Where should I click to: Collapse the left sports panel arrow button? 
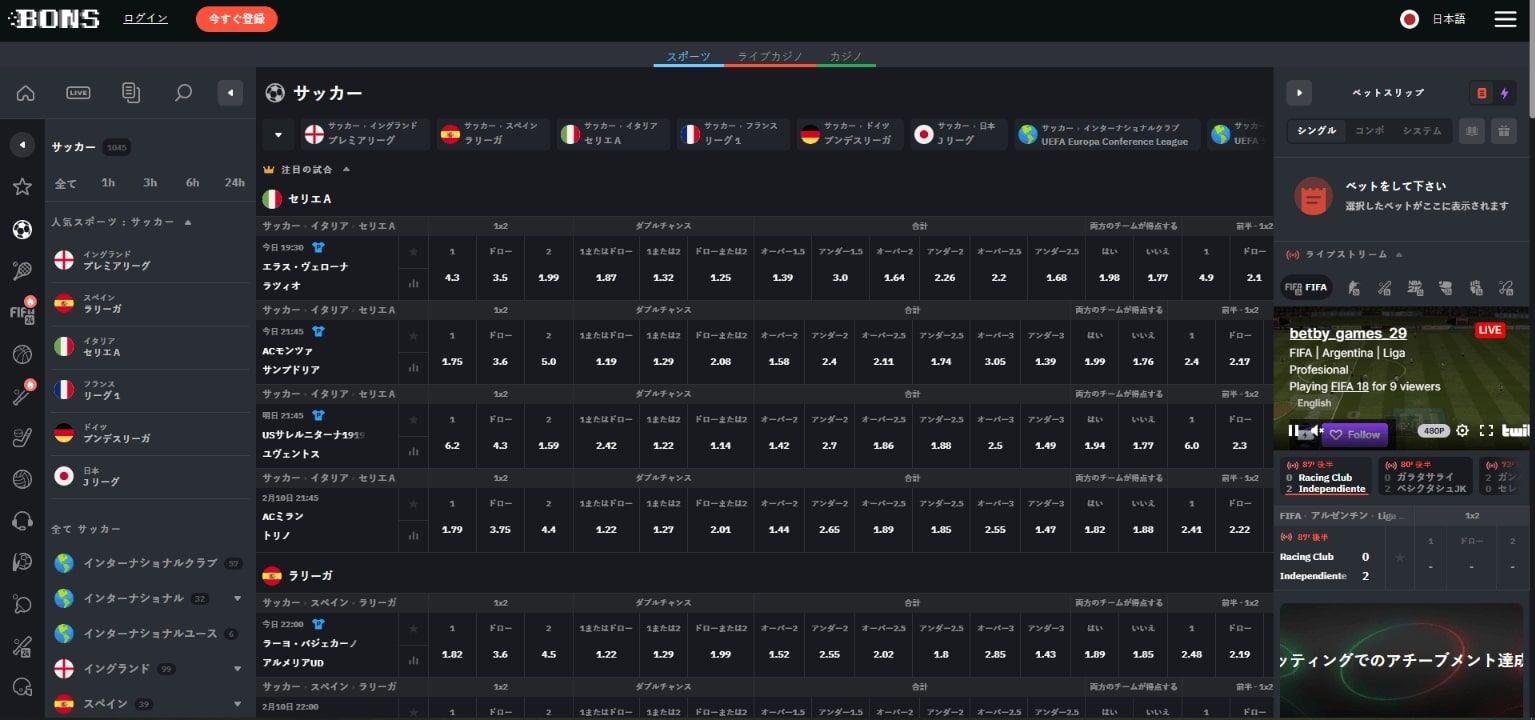click(x=230, y=93)
